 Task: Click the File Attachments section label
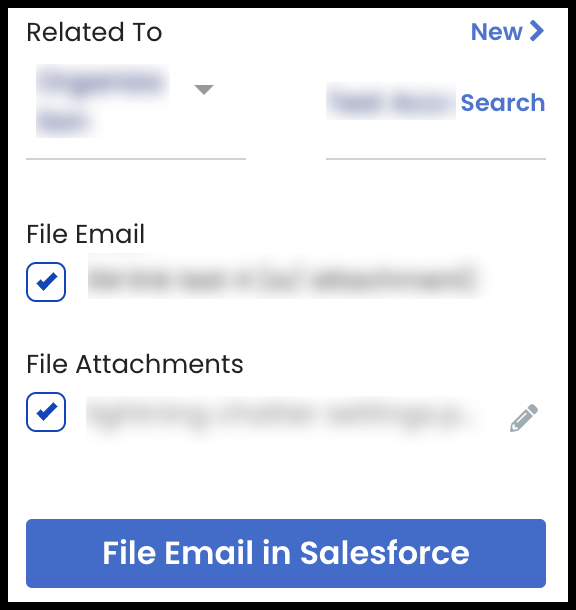click(x=135, y=365)
